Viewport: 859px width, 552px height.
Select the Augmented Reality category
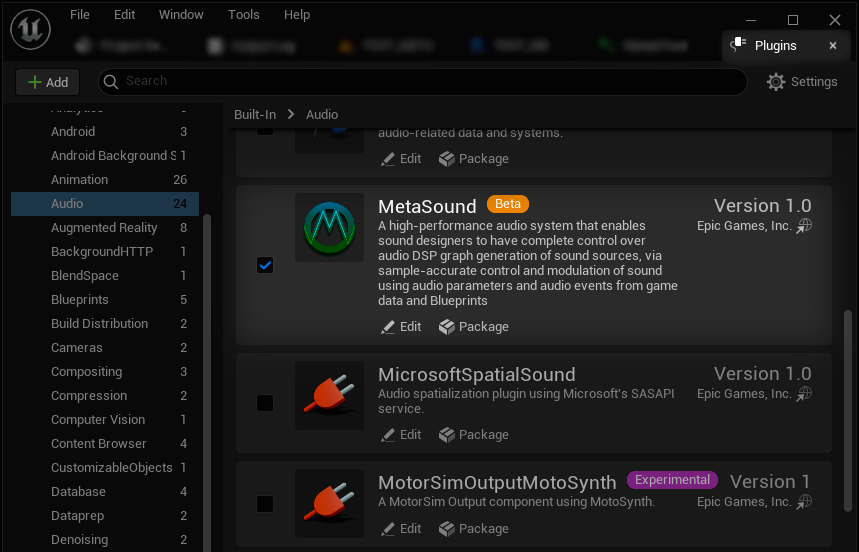pos(104,228)
